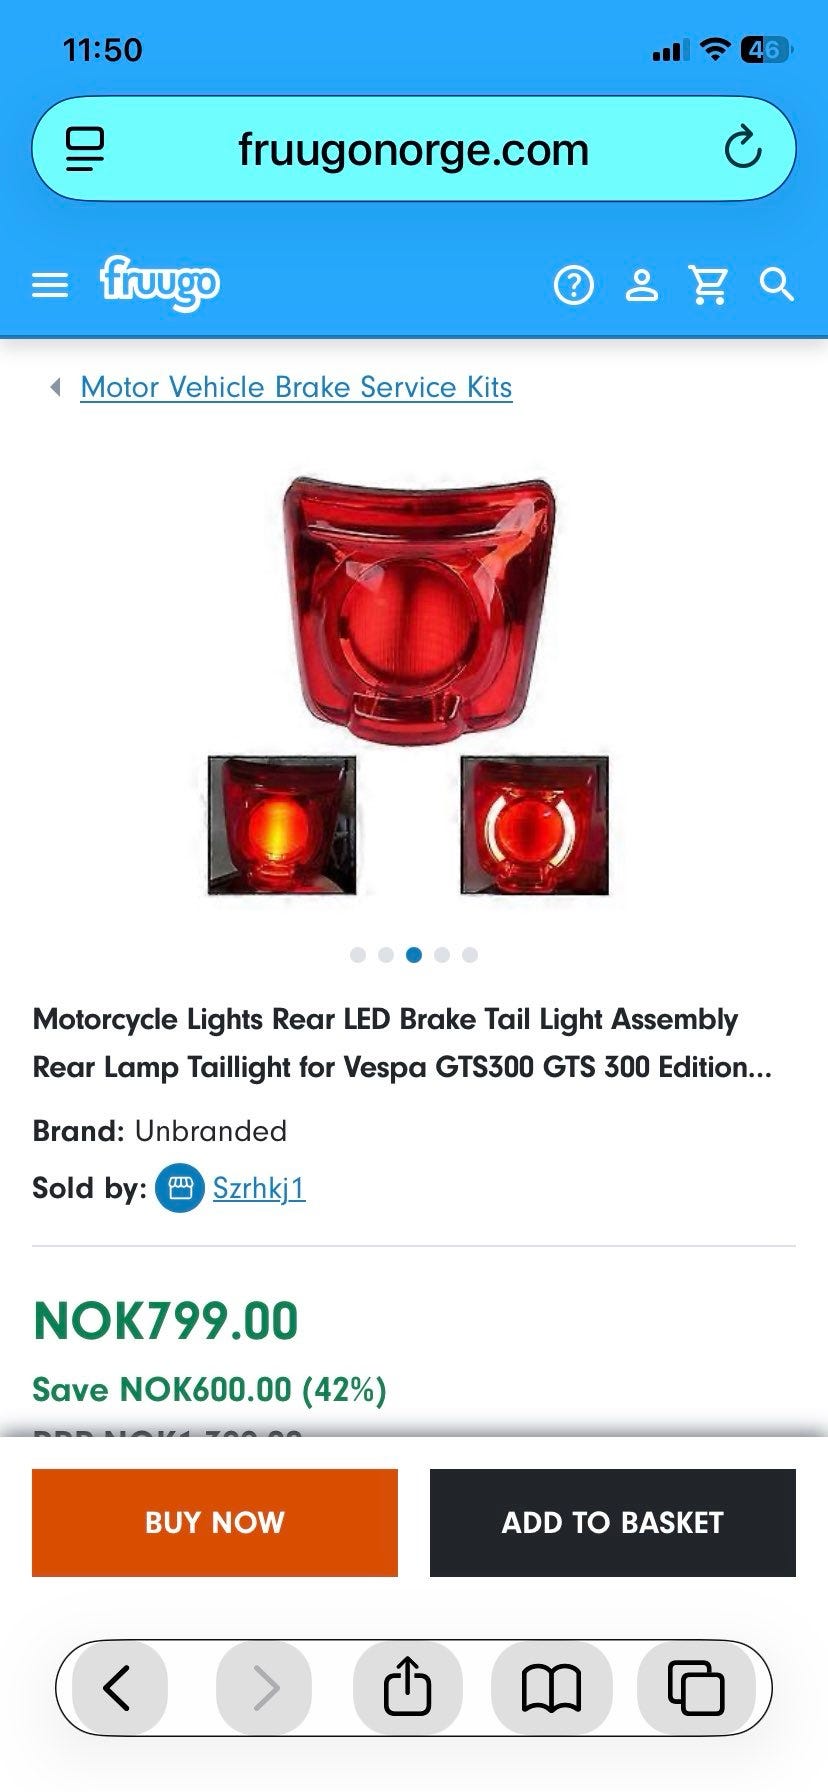Open the help question mark icon
The width and height of the screenshot is (828, 1792).
(x=574, y=286)
